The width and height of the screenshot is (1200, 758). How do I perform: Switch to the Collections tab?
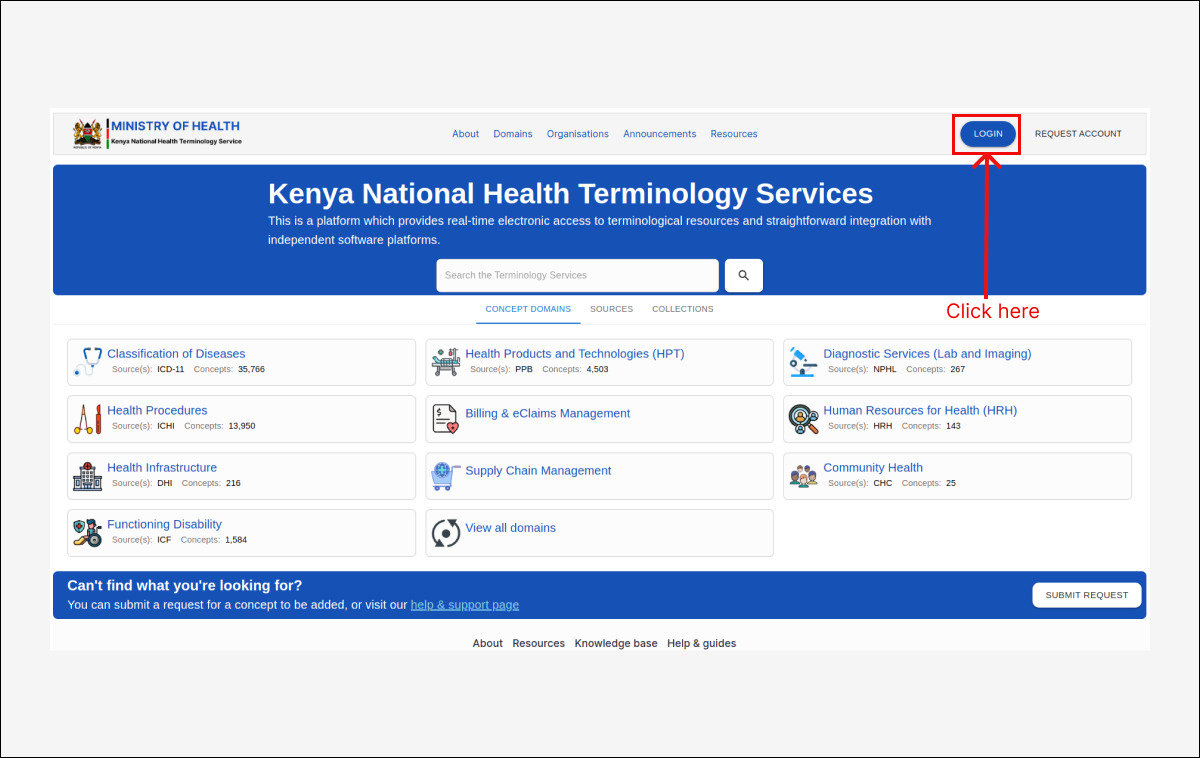tap(683, 309)
